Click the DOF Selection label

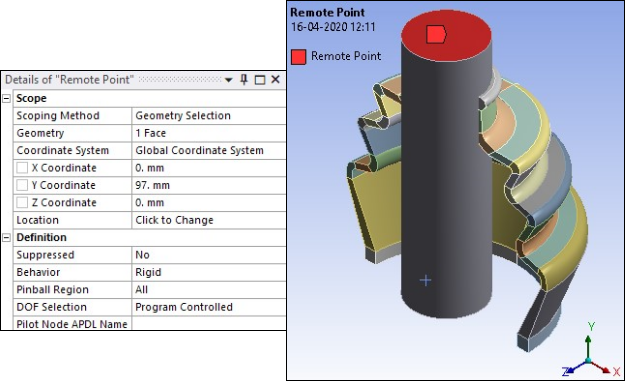(x=51, y=307)
